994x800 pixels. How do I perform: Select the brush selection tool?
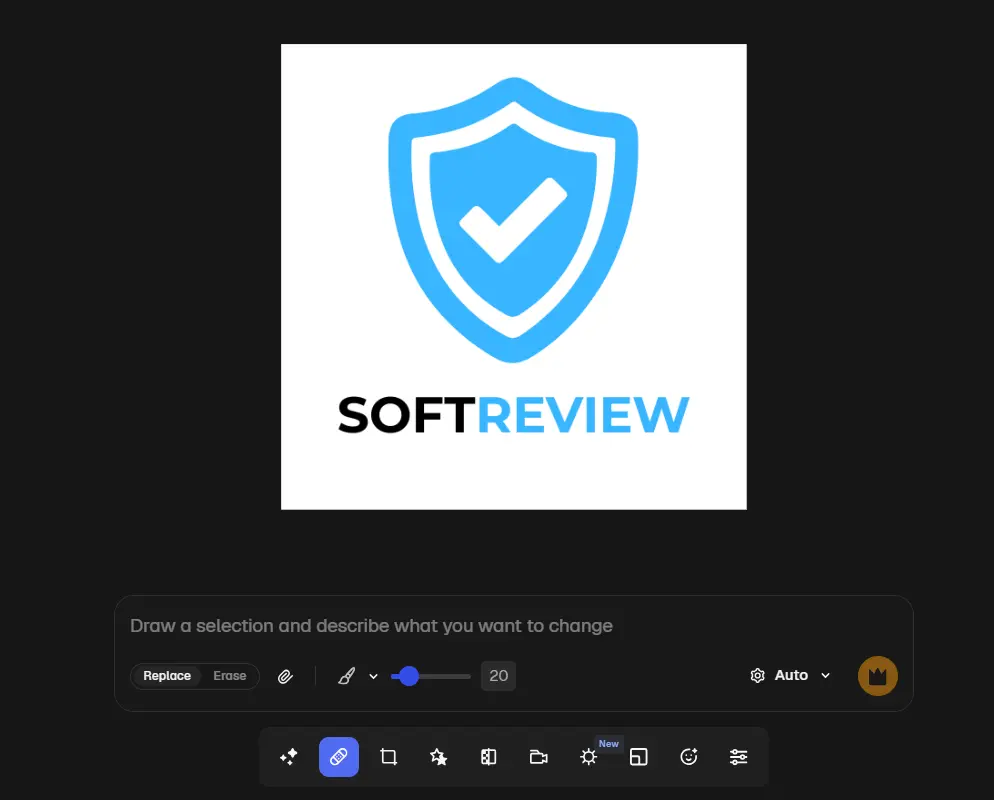(346, 676)
